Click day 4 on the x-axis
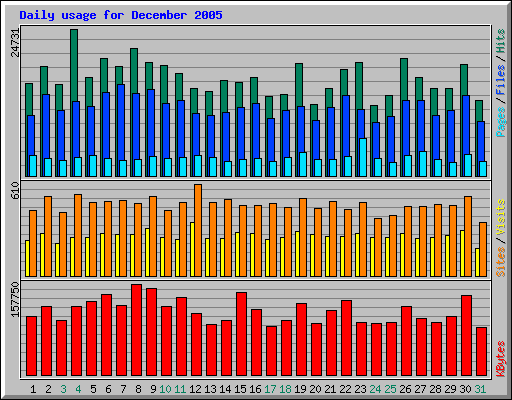This screenshot has height=400, width=512. (x=78, y=389)
